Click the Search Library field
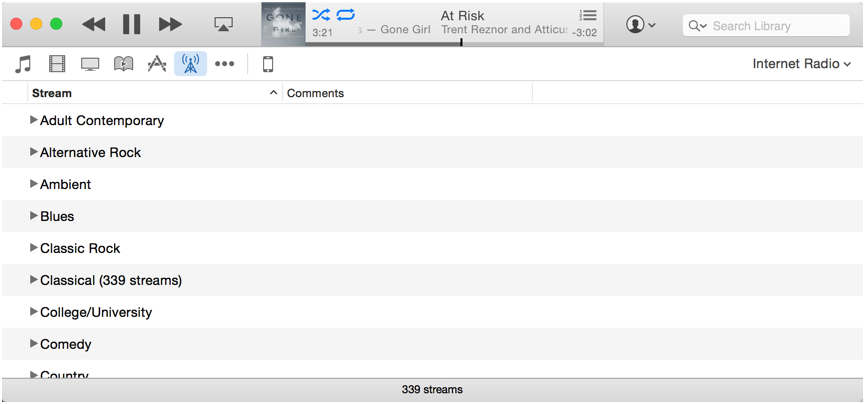The image size is (865, 404). click(x=766, y=25)
